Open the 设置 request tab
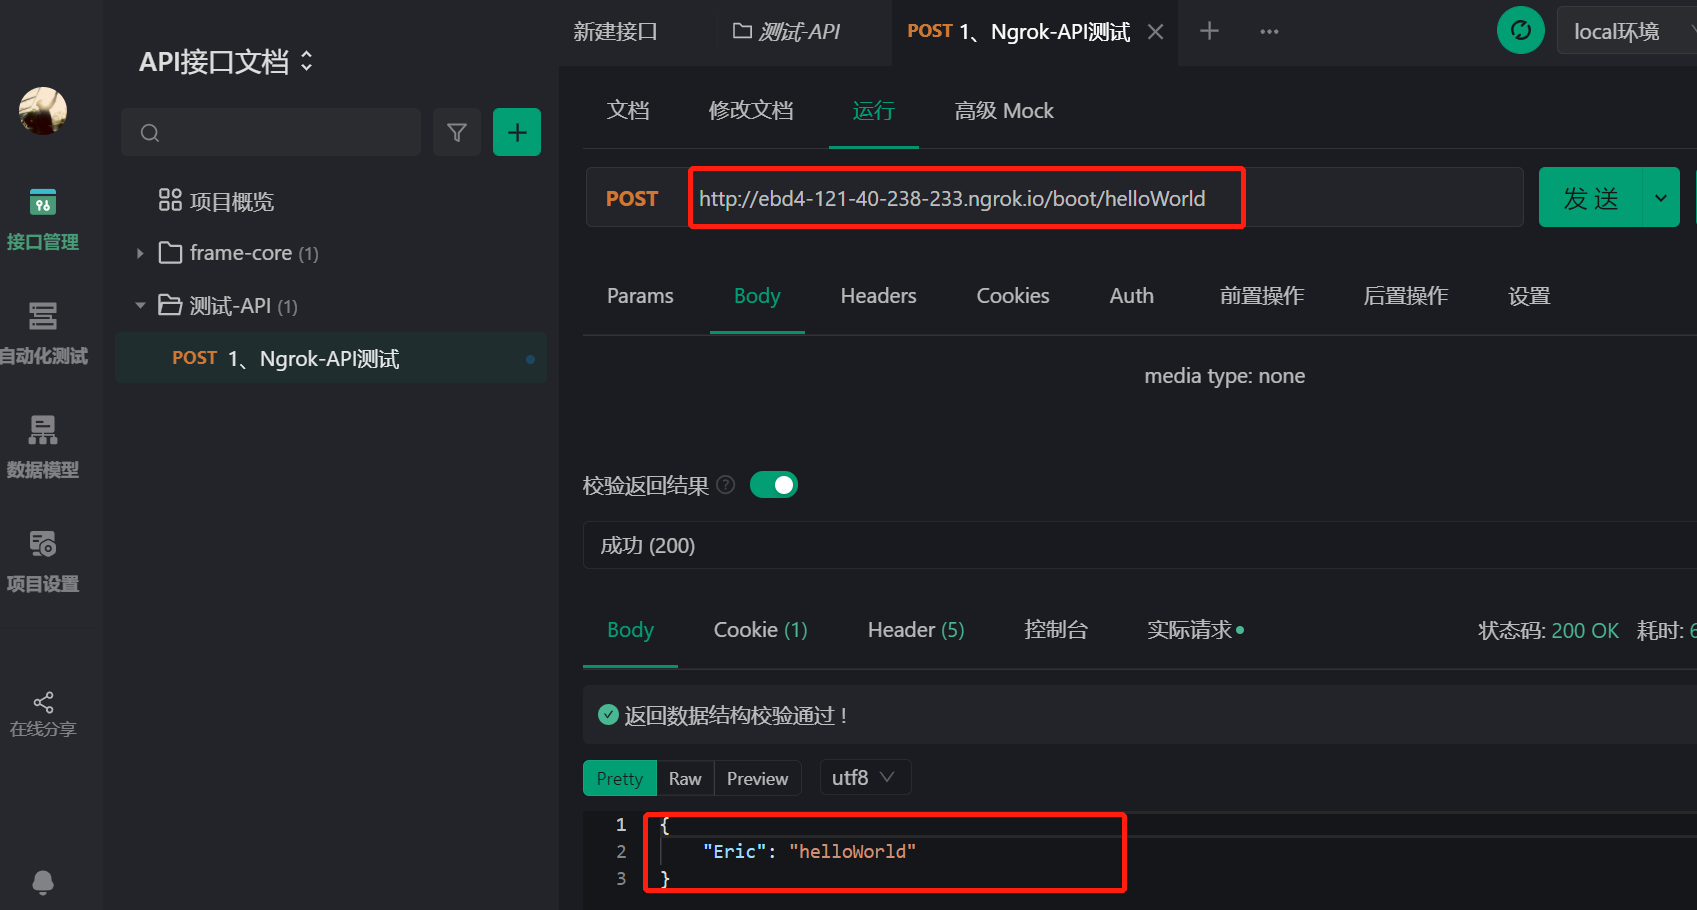 [x=1529, y=296]
